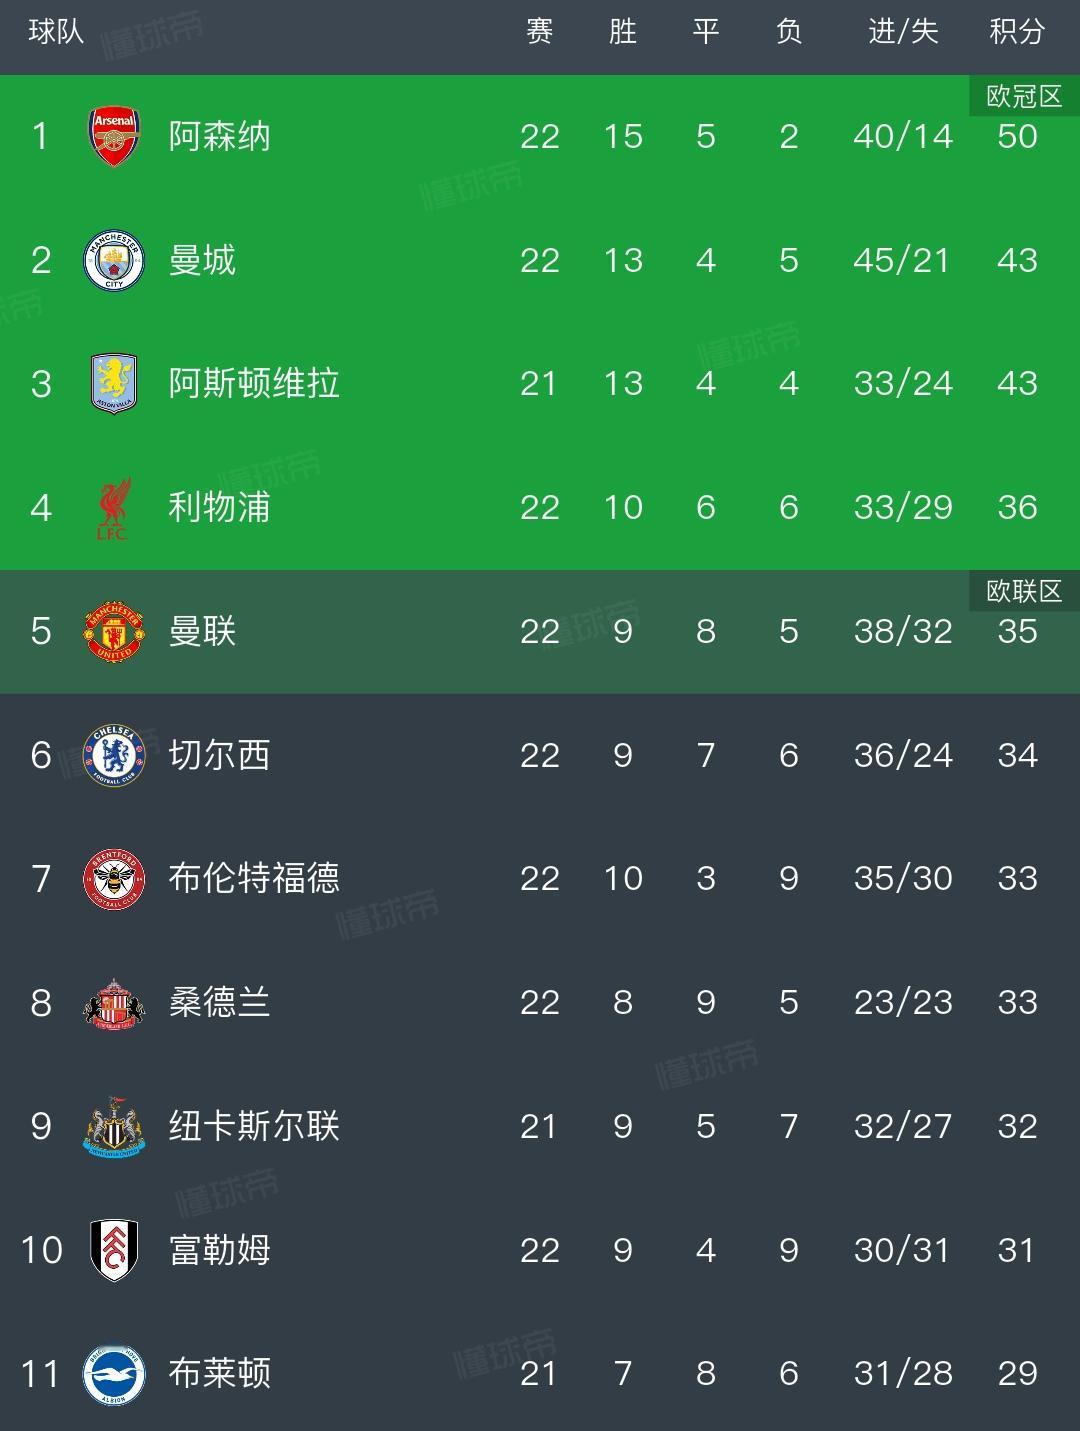Viewport: 1080px width, 1431px height.
Task: Tap the Liverpool LFC crest
Action: tap(114, 508)
